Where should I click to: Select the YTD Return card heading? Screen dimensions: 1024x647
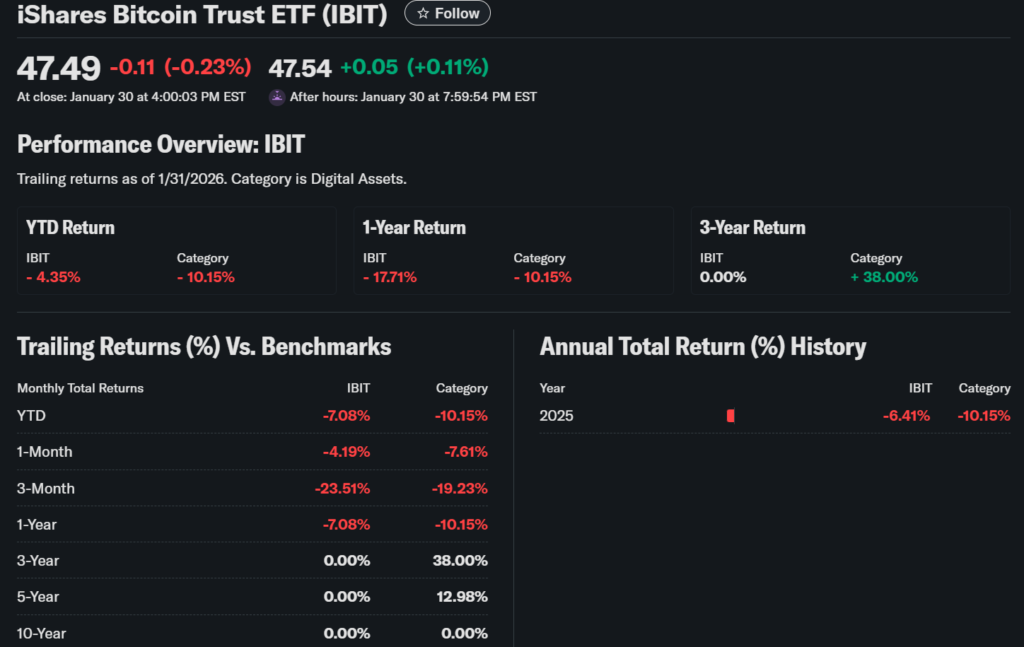[x=70, y=227]
